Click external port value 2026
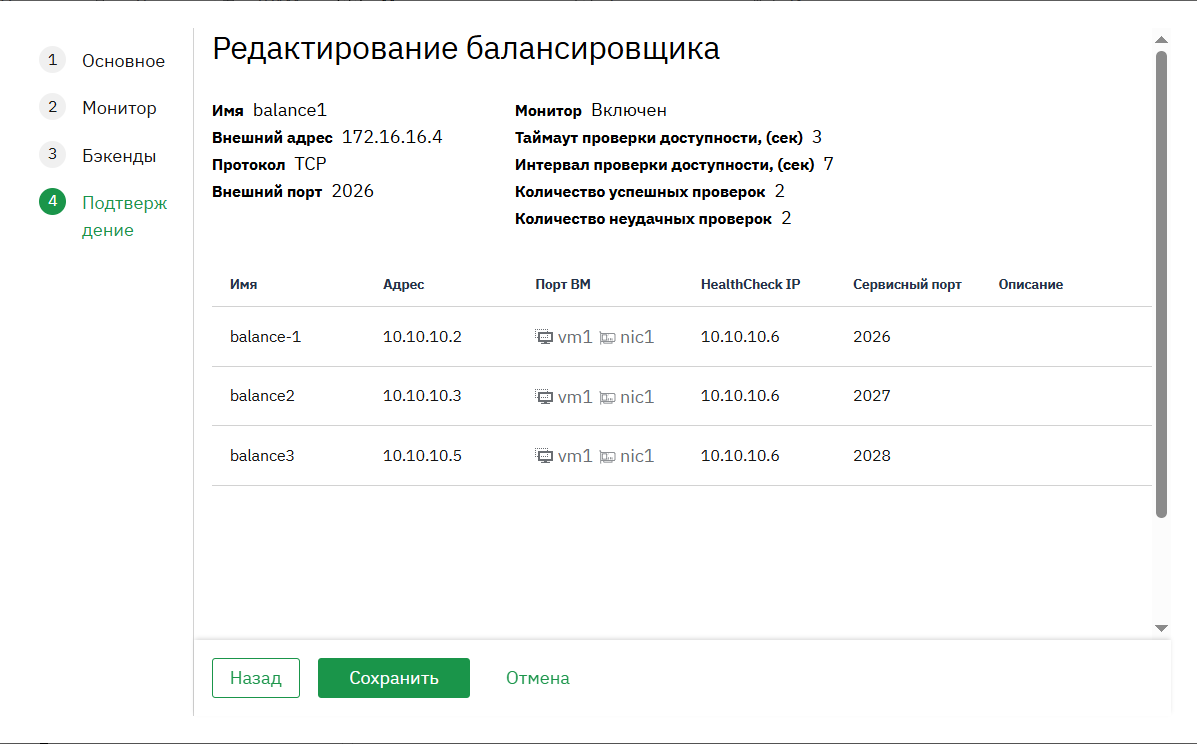1197x744 pixels. (353, 192)
